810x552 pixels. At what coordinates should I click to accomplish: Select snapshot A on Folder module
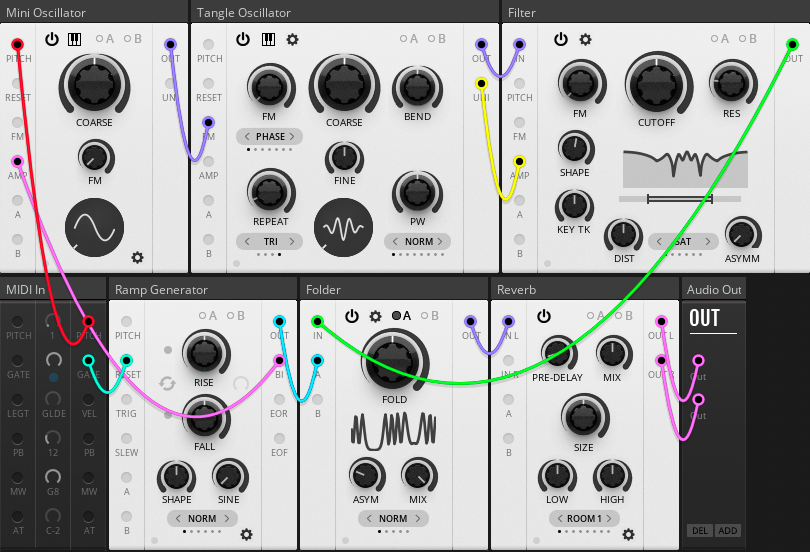point(402,316)
